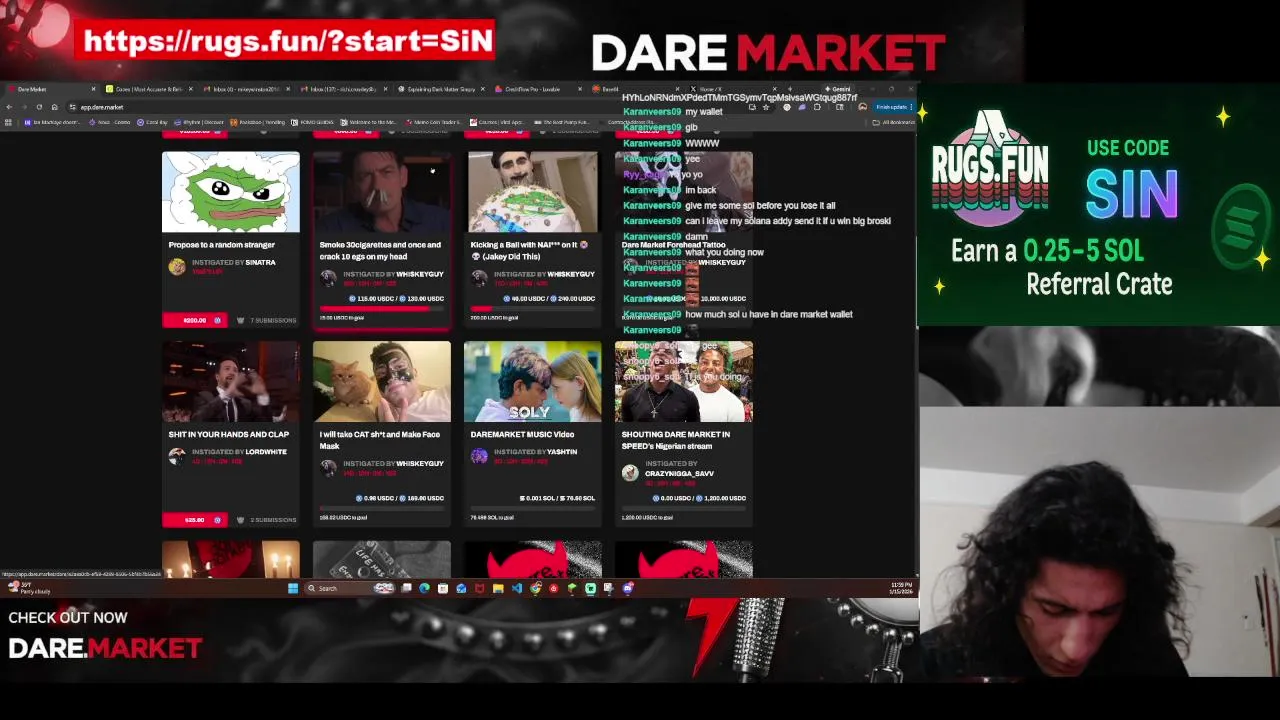Open the YASHTIN instigator avatar
The image size is (1280, 720).
479,456
